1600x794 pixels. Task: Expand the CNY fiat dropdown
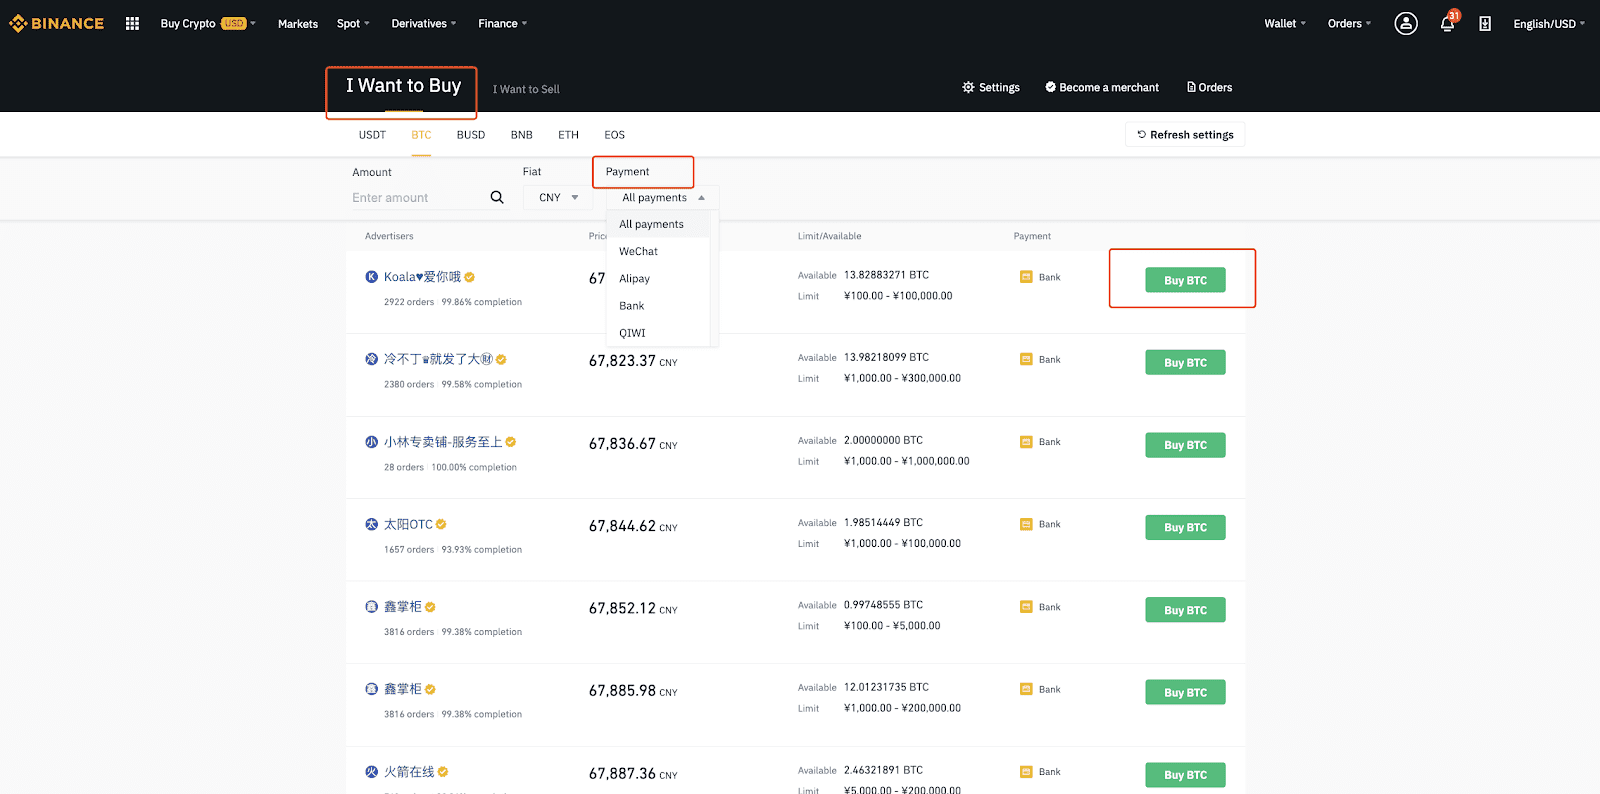point(558,198)
